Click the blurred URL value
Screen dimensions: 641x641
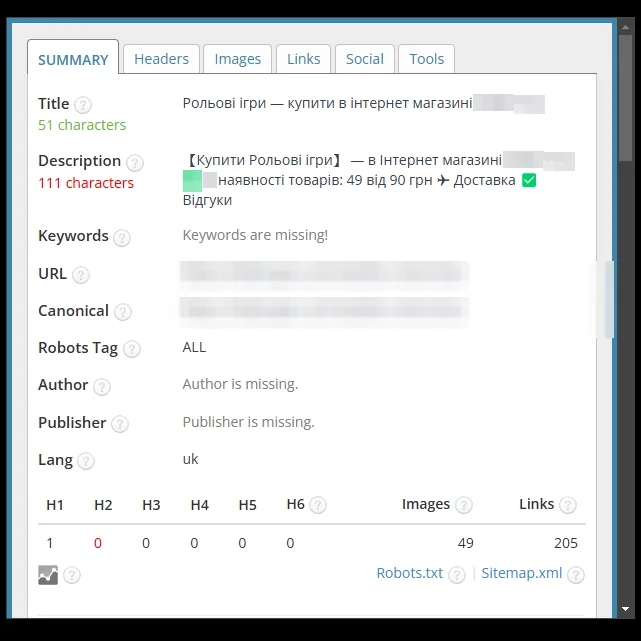tap(325, 275)
